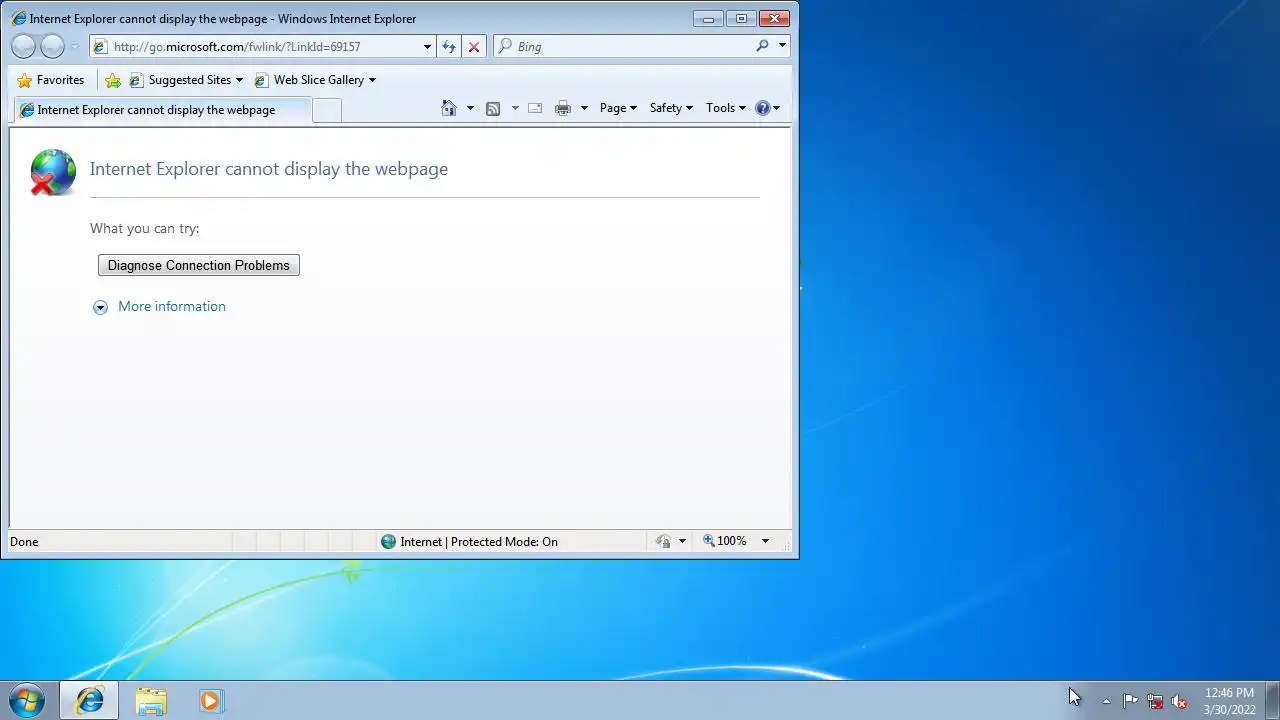The width and height of the screenshot is (1280, 720).
Task: Open the recent pages dropdown arrow
Action: pyautogui.click(x=74, y=47)
